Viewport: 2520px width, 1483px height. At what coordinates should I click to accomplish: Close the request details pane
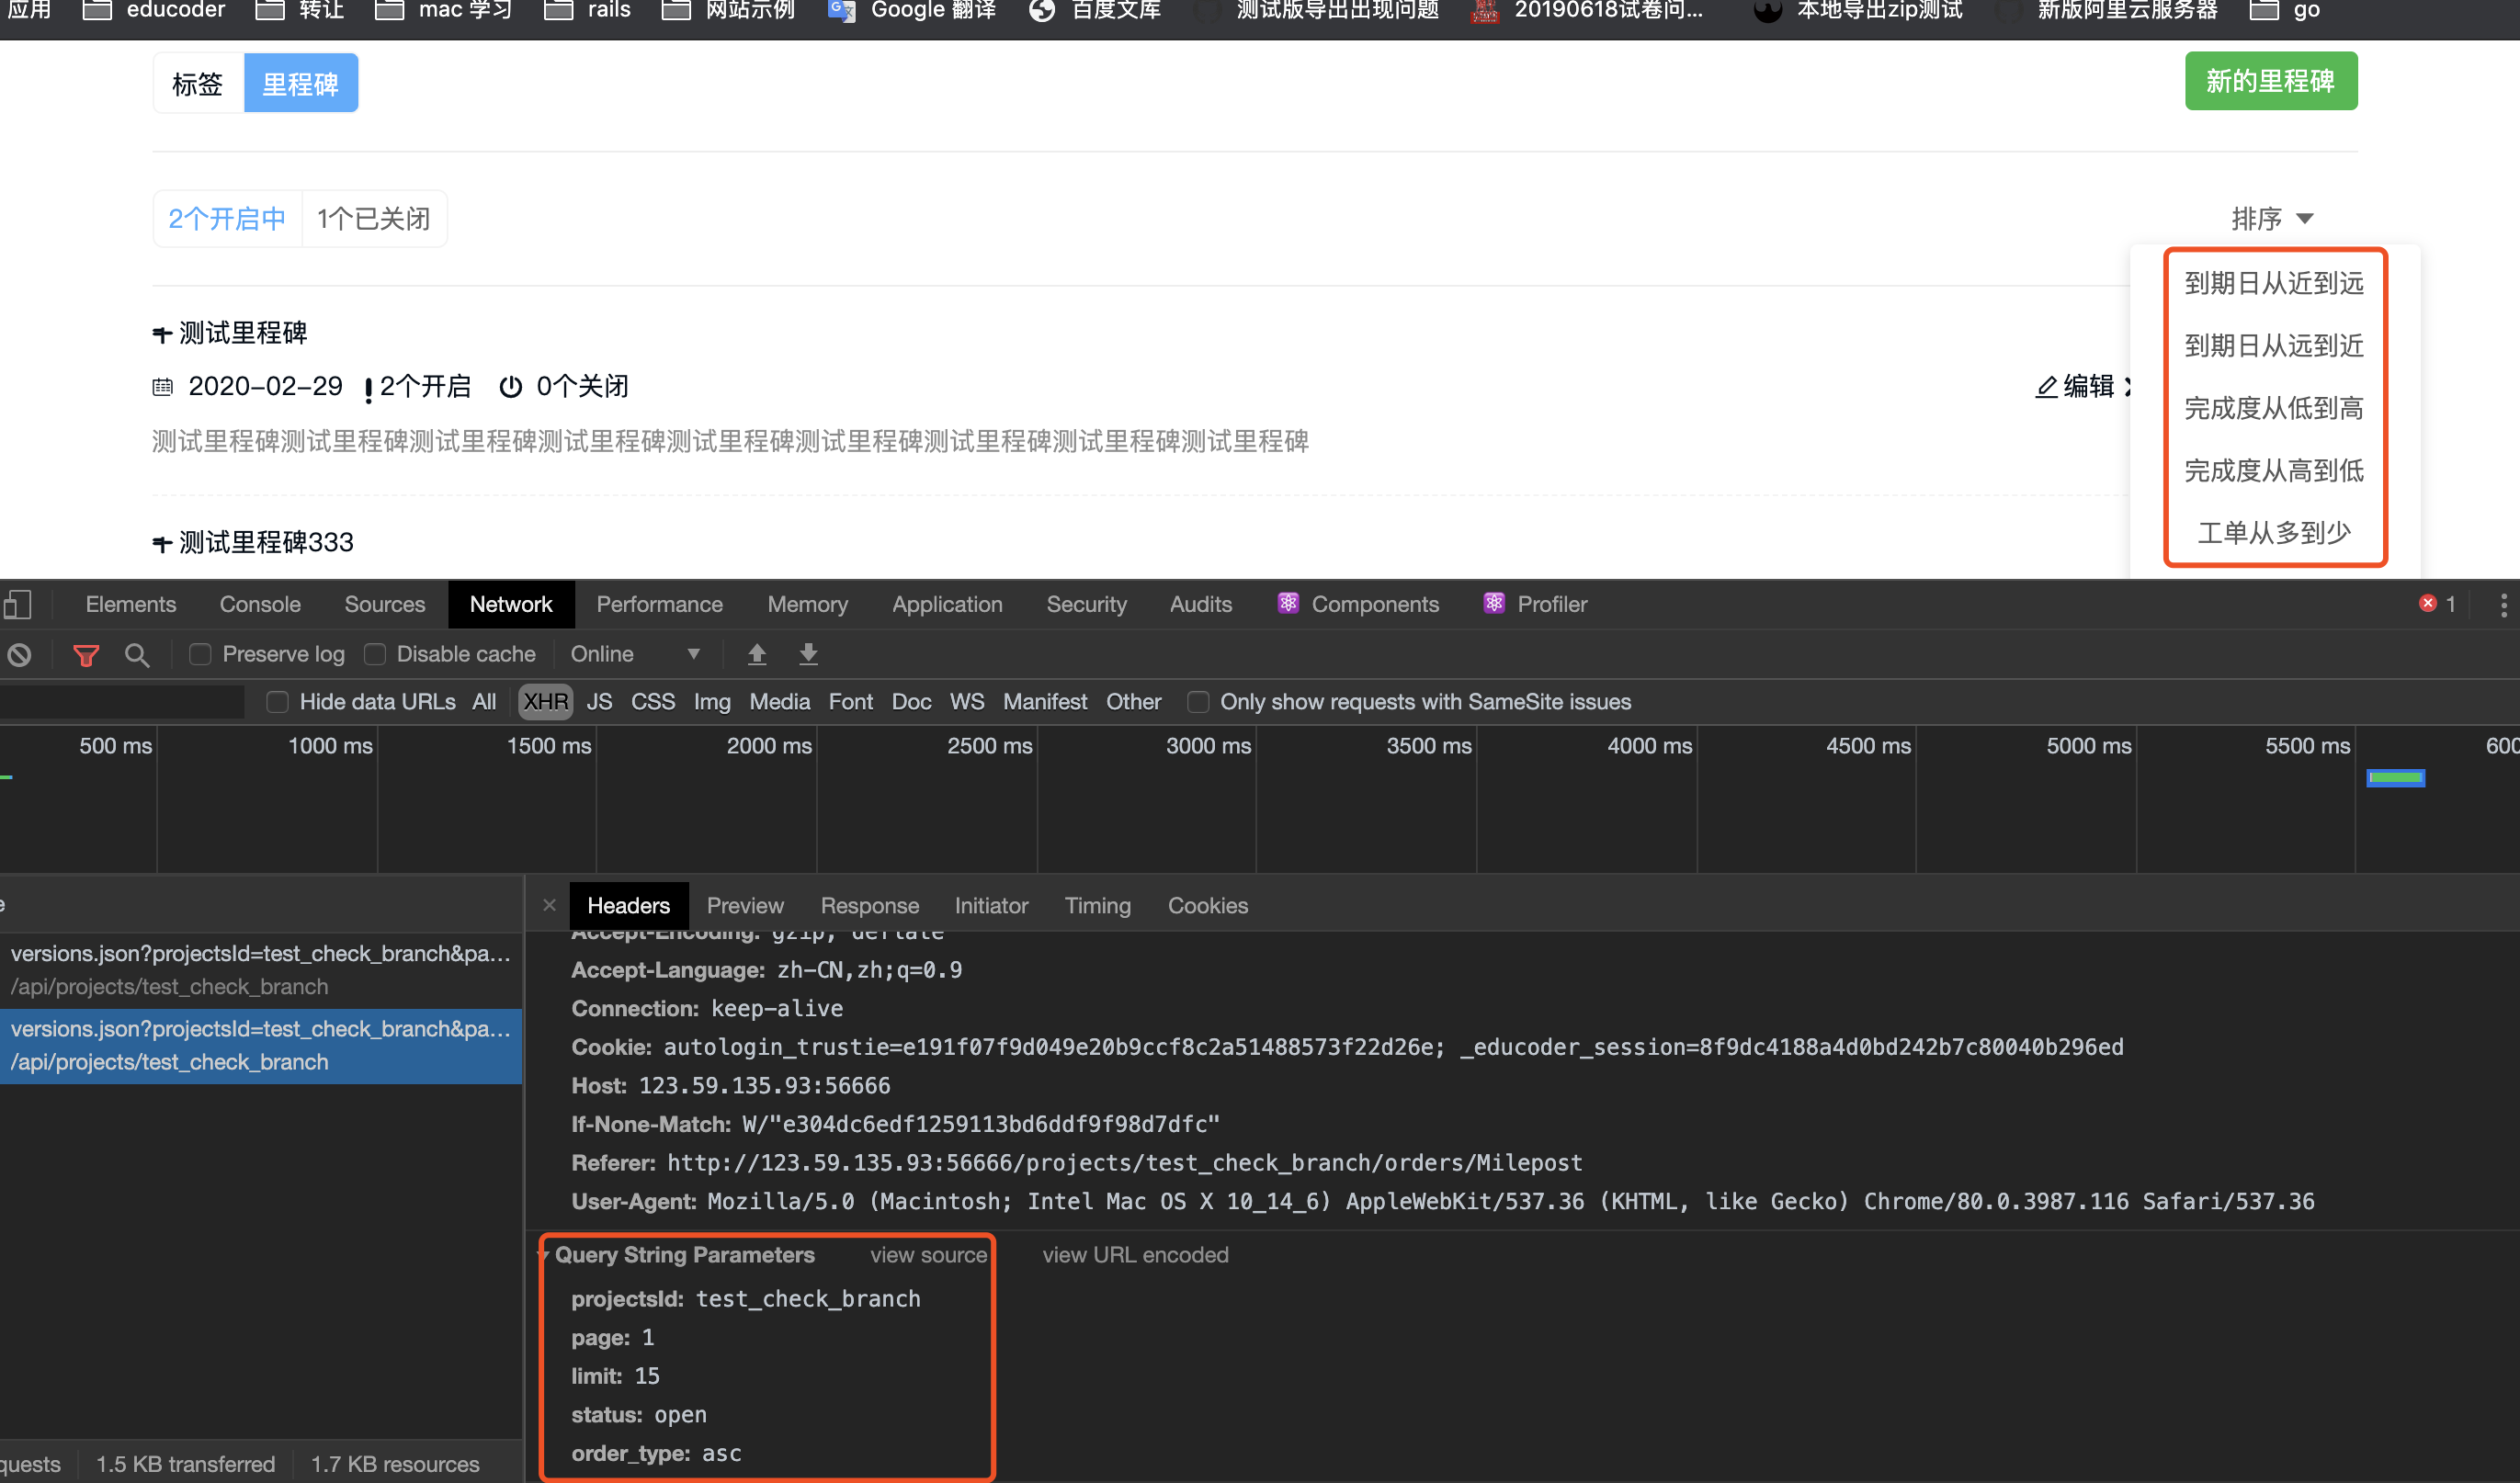click(x=549, y=905)
